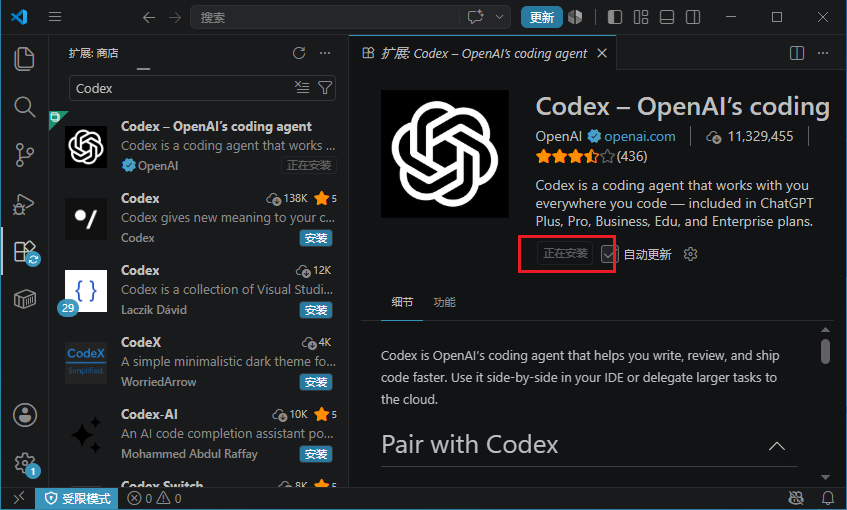Screen dimensions: 847x510
Task: Refresh the extensions marketplace list
Action: coord(299,53)
